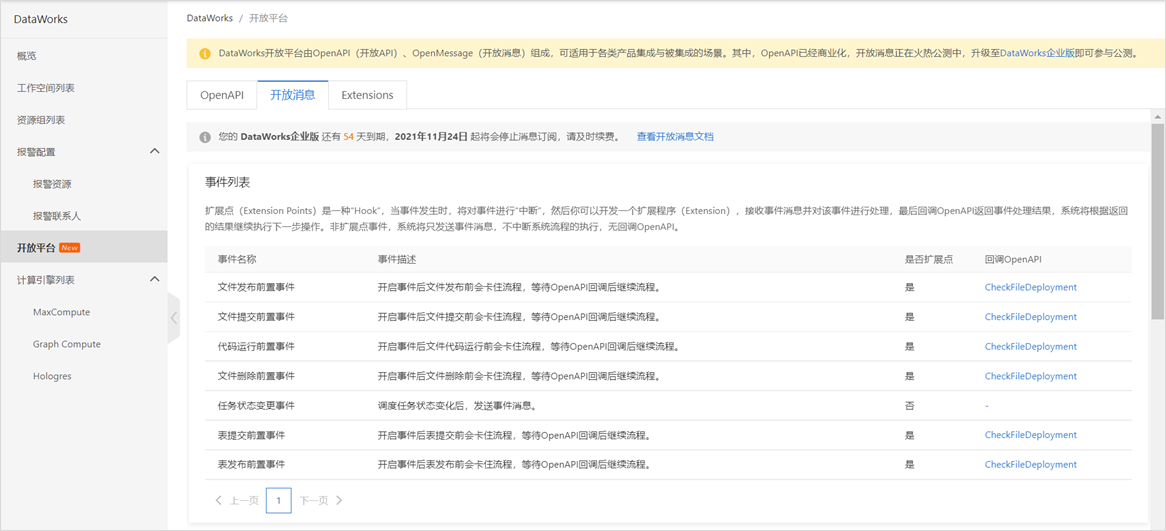
Task: Select 开放平台 in the sidebar
Action: 83,247
